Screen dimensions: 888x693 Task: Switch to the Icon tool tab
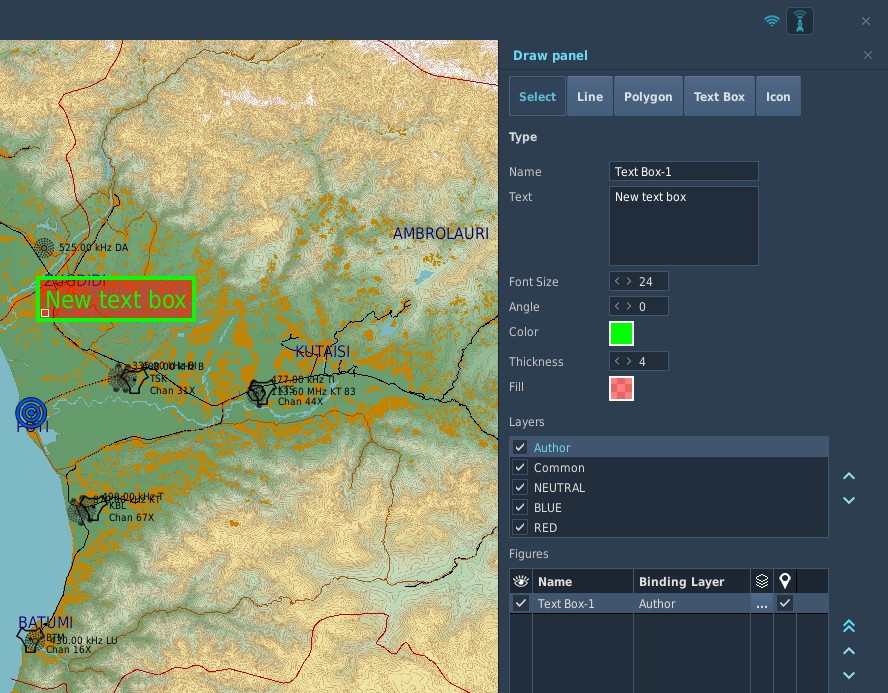pos(778,96)
